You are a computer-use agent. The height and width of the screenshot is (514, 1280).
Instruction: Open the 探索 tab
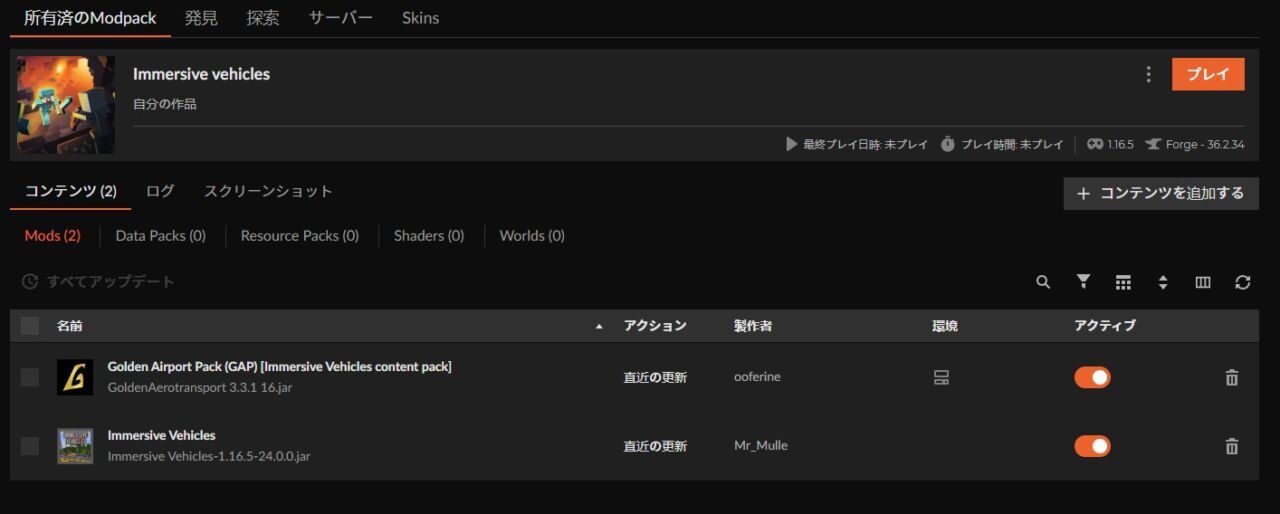pos(263,18)
